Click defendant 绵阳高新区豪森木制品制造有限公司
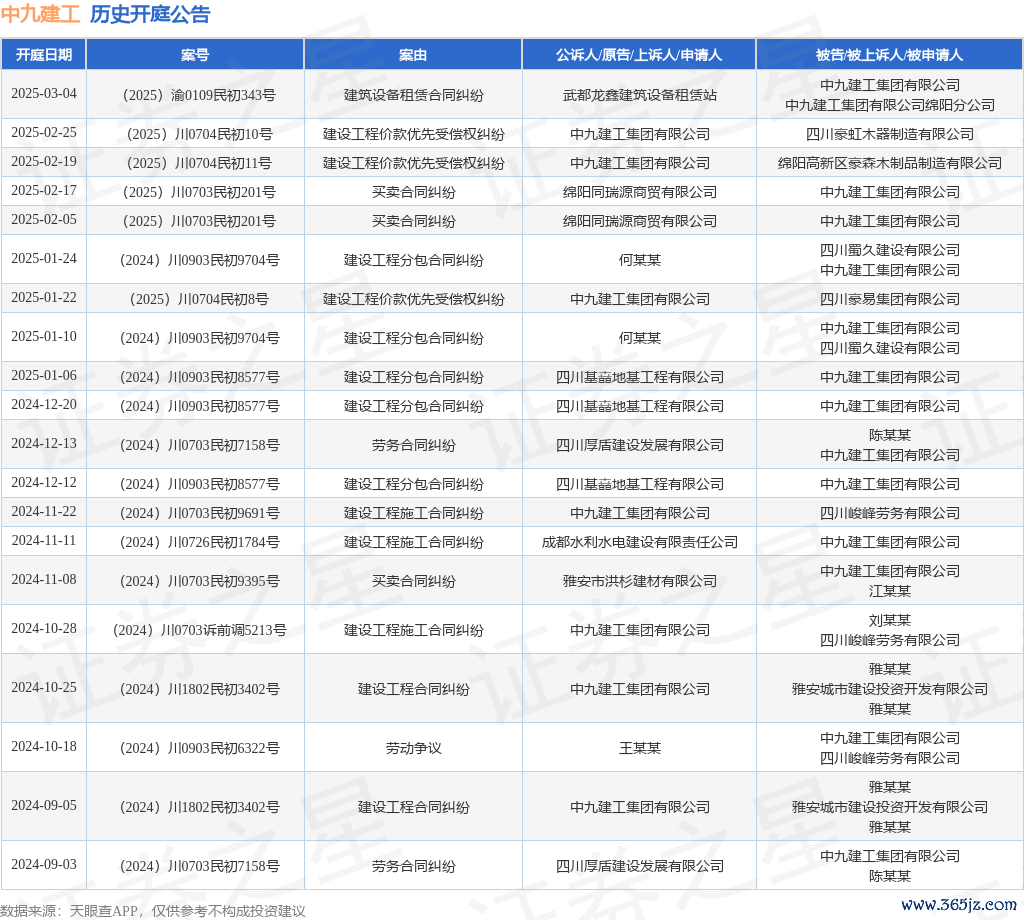The width and height of the screenshot is (1024, 920). [x=889, y=163]
